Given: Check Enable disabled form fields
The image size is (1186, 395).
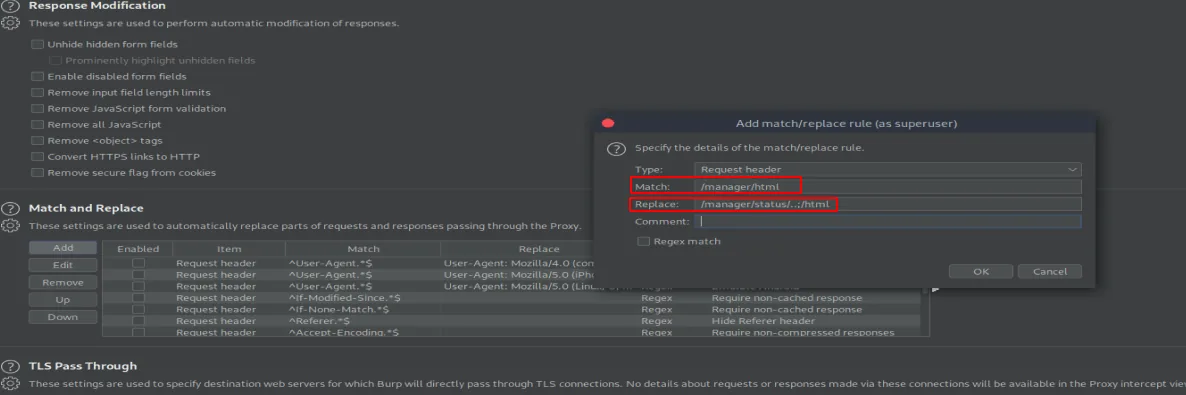Looking at the screenshot, I should pos(38,76).
